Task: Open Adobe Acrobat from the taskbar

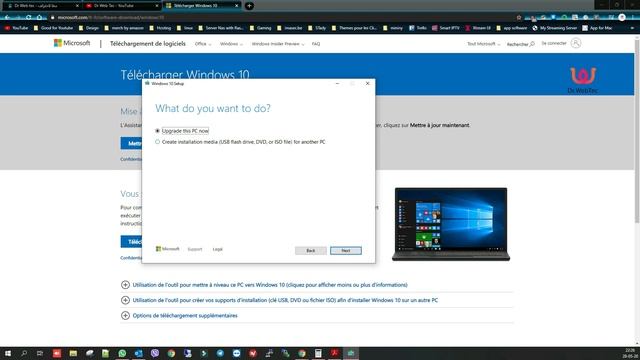Action: point(334,353)
